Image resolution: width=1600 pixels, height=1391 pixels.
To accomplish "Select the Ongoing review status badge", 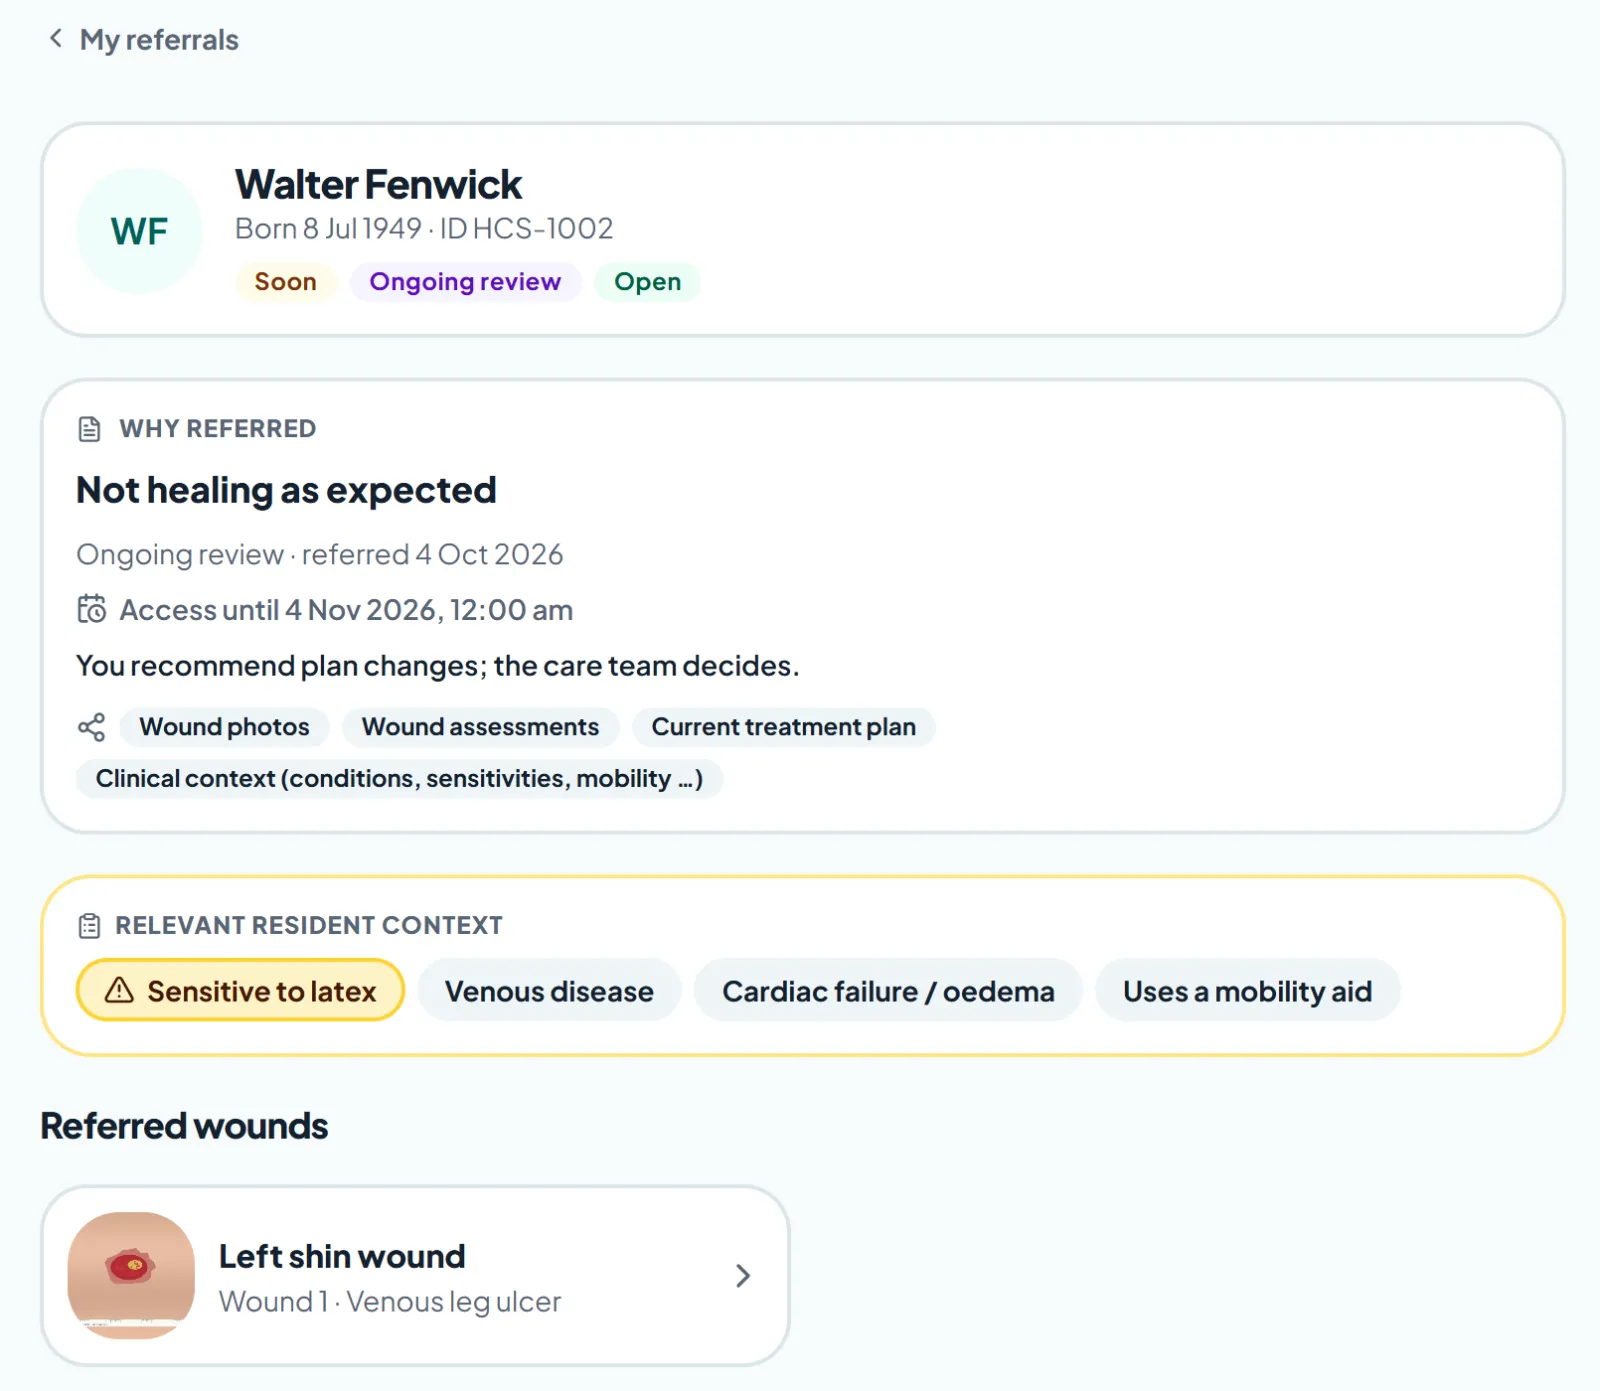I will coord(465,282).
